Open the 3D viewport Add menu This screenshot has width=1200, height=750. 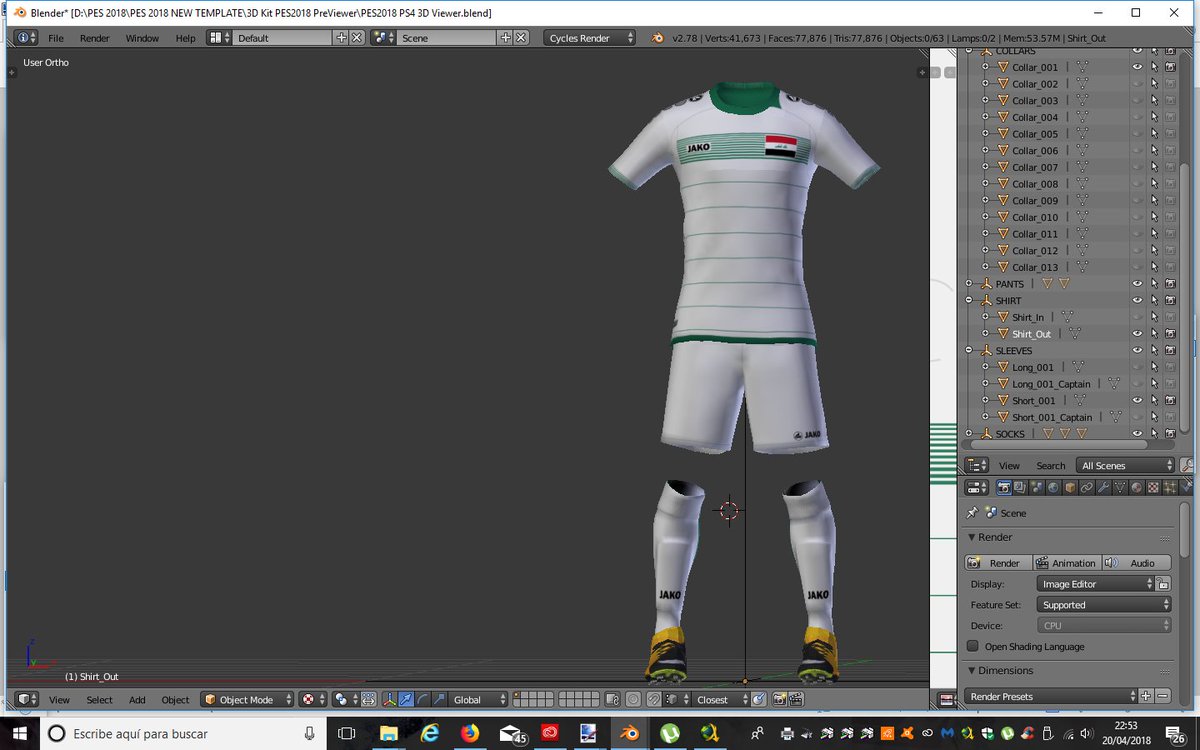pyautogui.click(x=137, y=700)
